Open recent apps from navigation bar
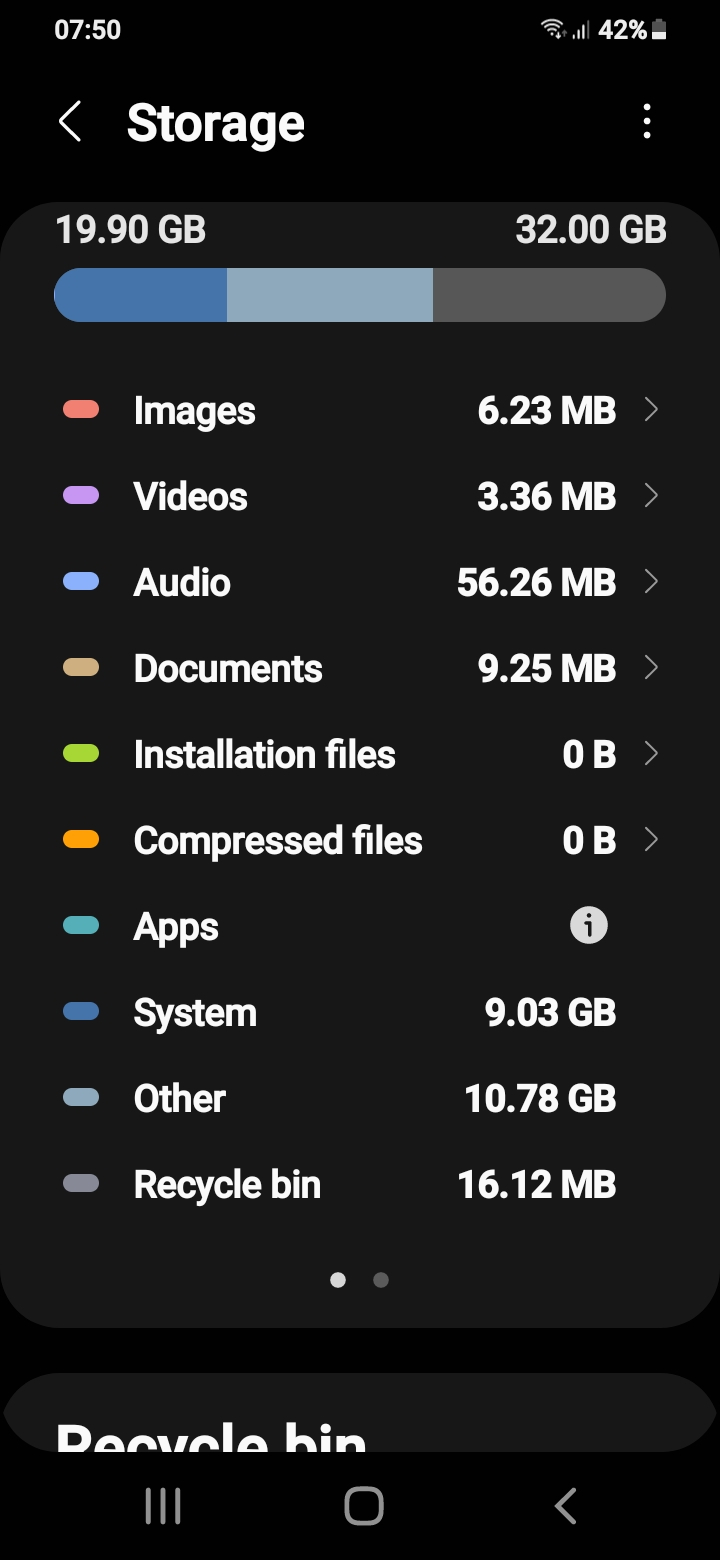This screenshot has width=720, height=1560. click(163, 1506)
